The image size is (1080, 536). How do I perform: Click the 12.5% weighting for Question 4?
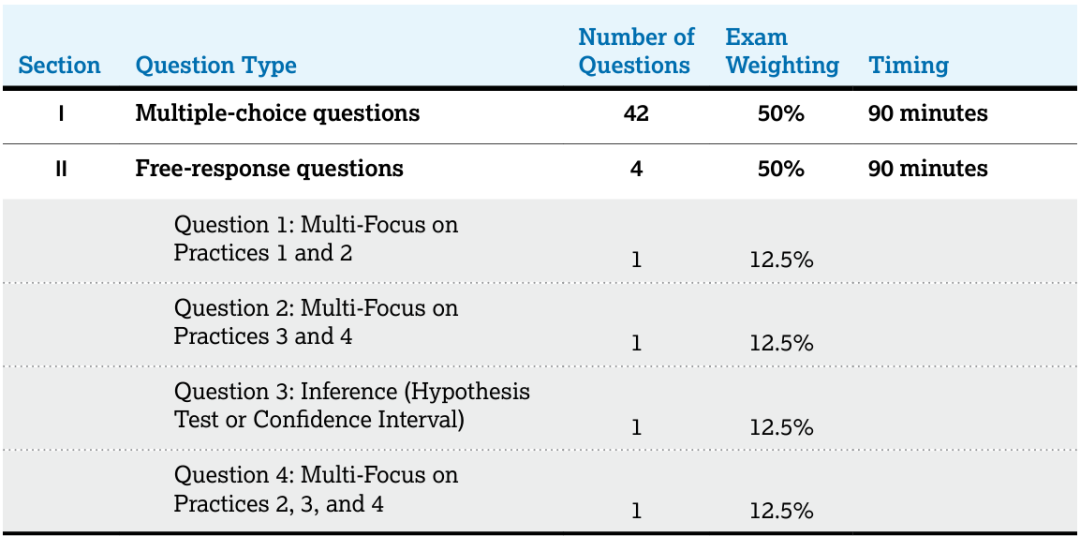pyautogui.click(x=782, y=511)
